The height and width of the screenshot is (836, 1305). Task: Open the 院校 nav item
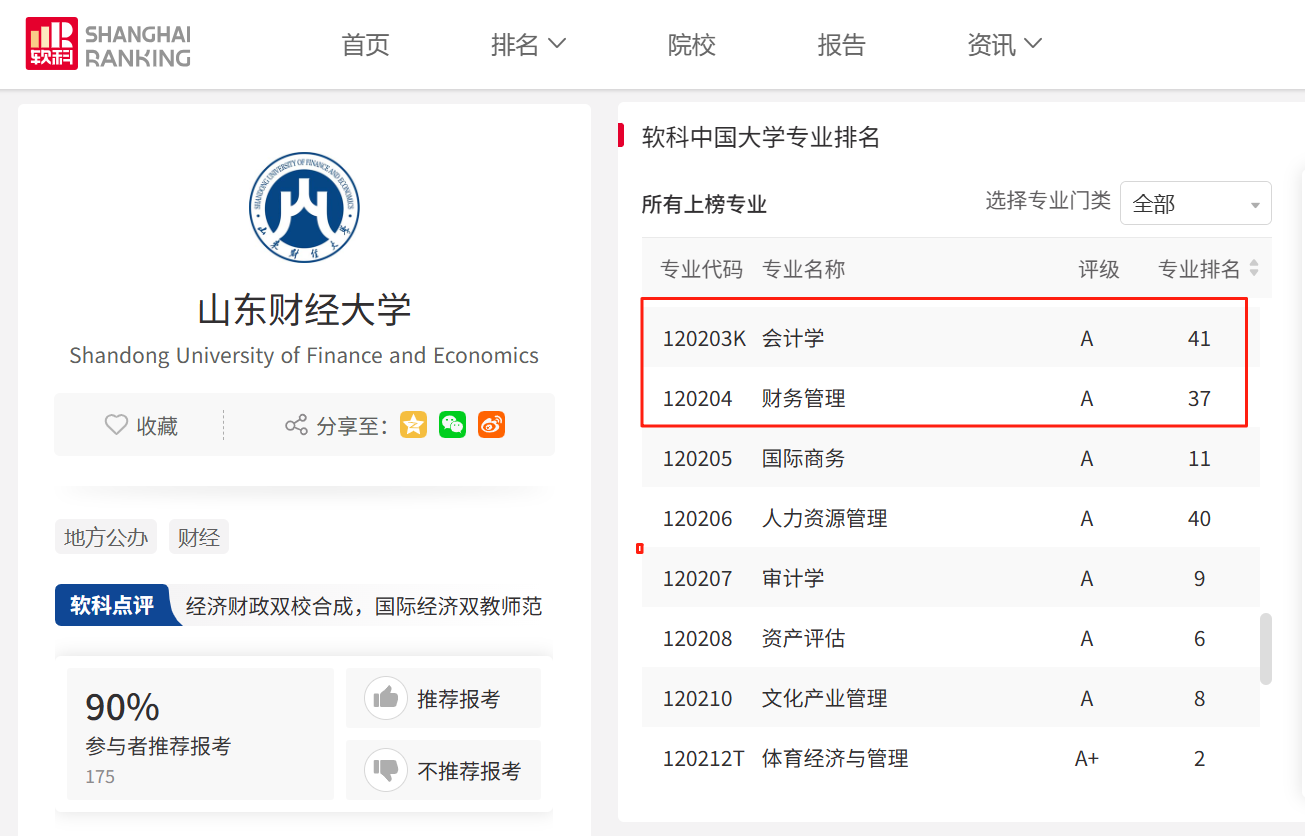tap(691, 45)
